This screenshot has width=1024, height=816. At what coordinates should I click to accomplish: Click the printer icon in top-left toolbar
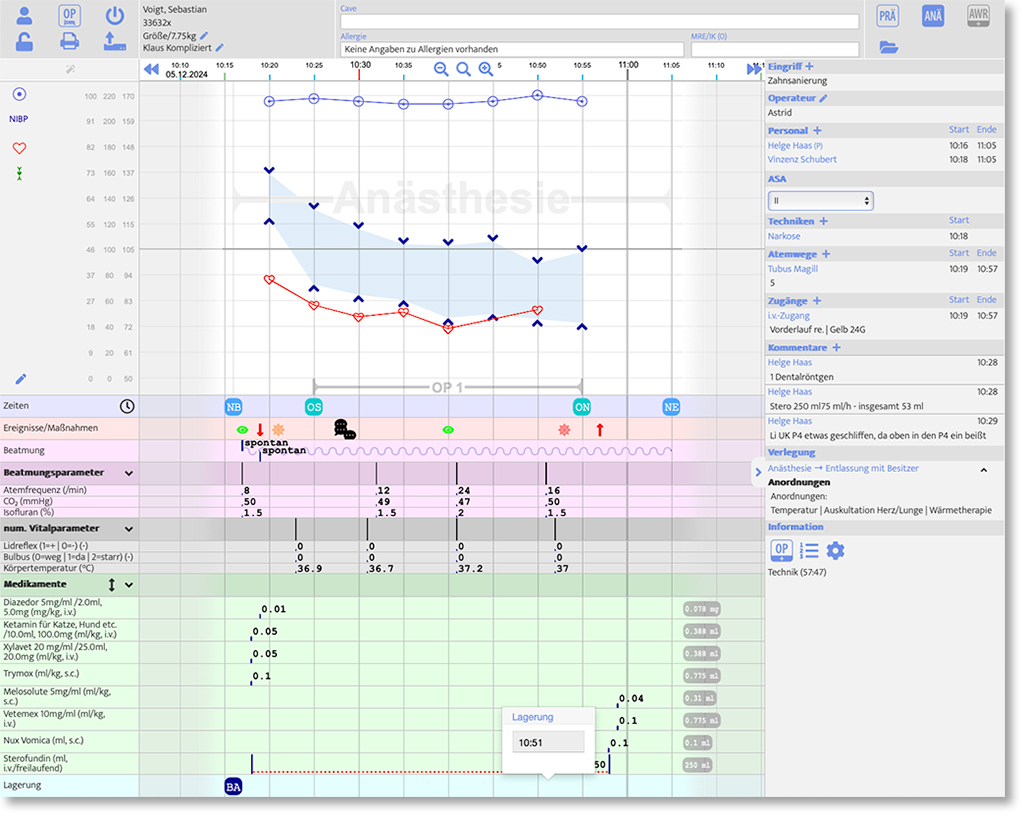70,41
